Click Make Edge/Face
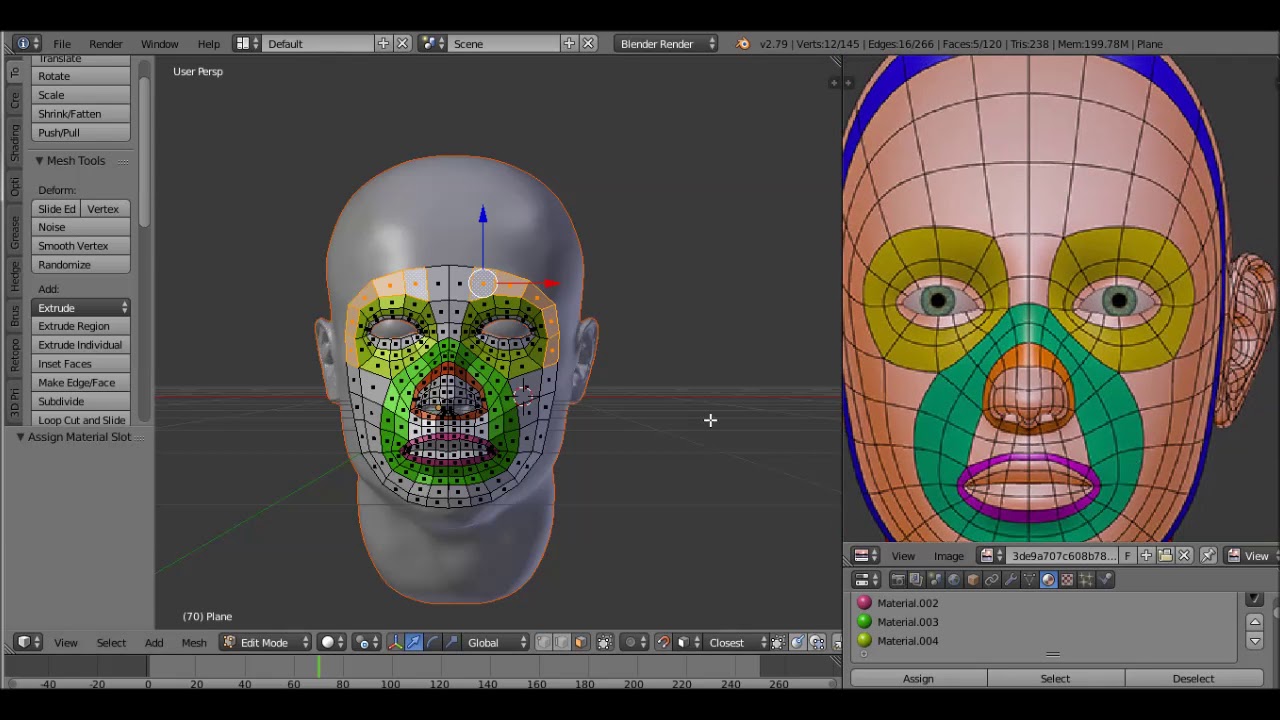This screenshot has height=720, width=1280. pos(81,383)
